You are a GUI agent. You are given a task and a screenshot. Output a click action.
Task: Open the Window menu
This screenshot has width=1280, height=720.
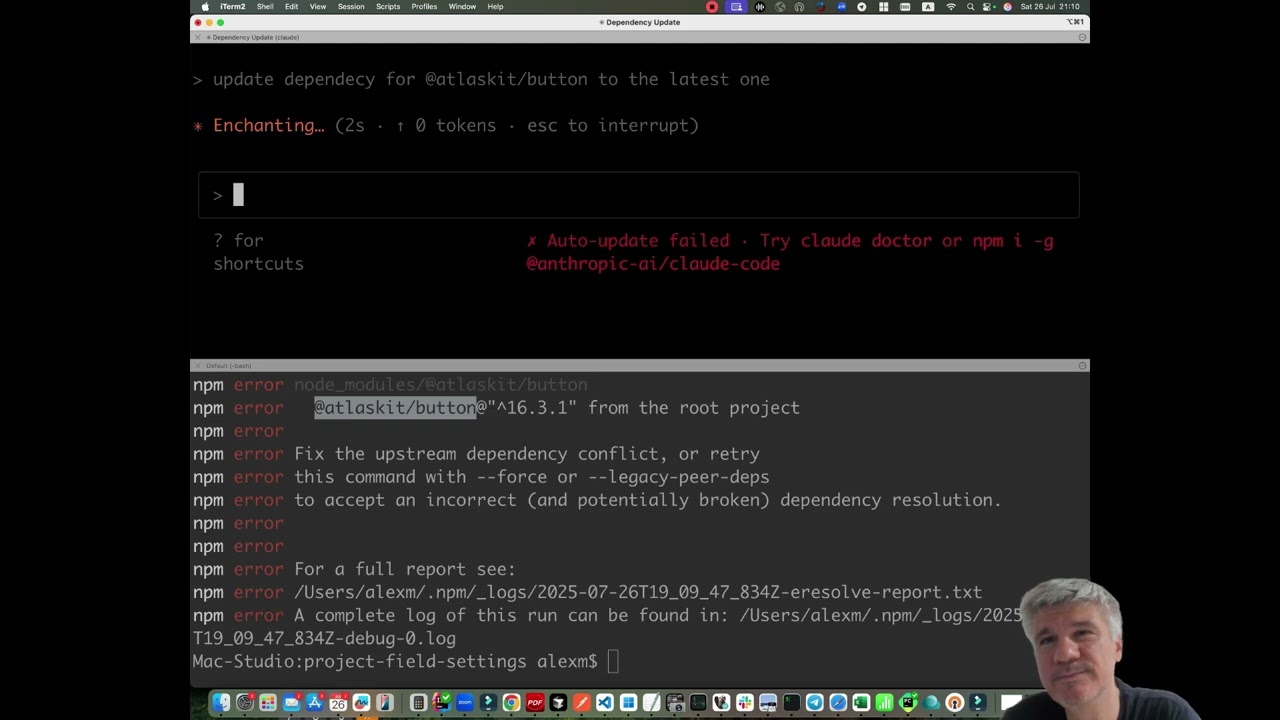462,7
